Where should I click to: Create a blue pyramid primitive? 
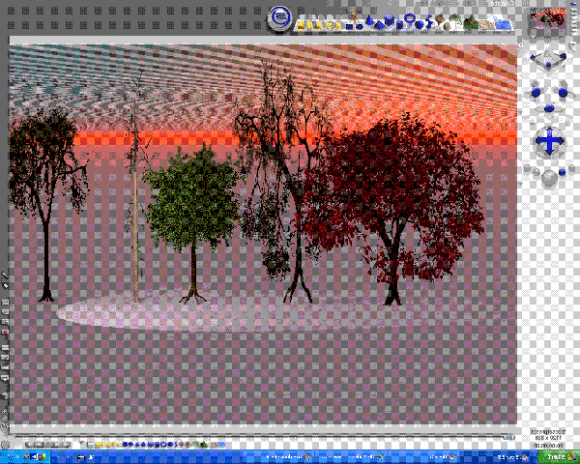pyautogui.click(x=379, y=25)
